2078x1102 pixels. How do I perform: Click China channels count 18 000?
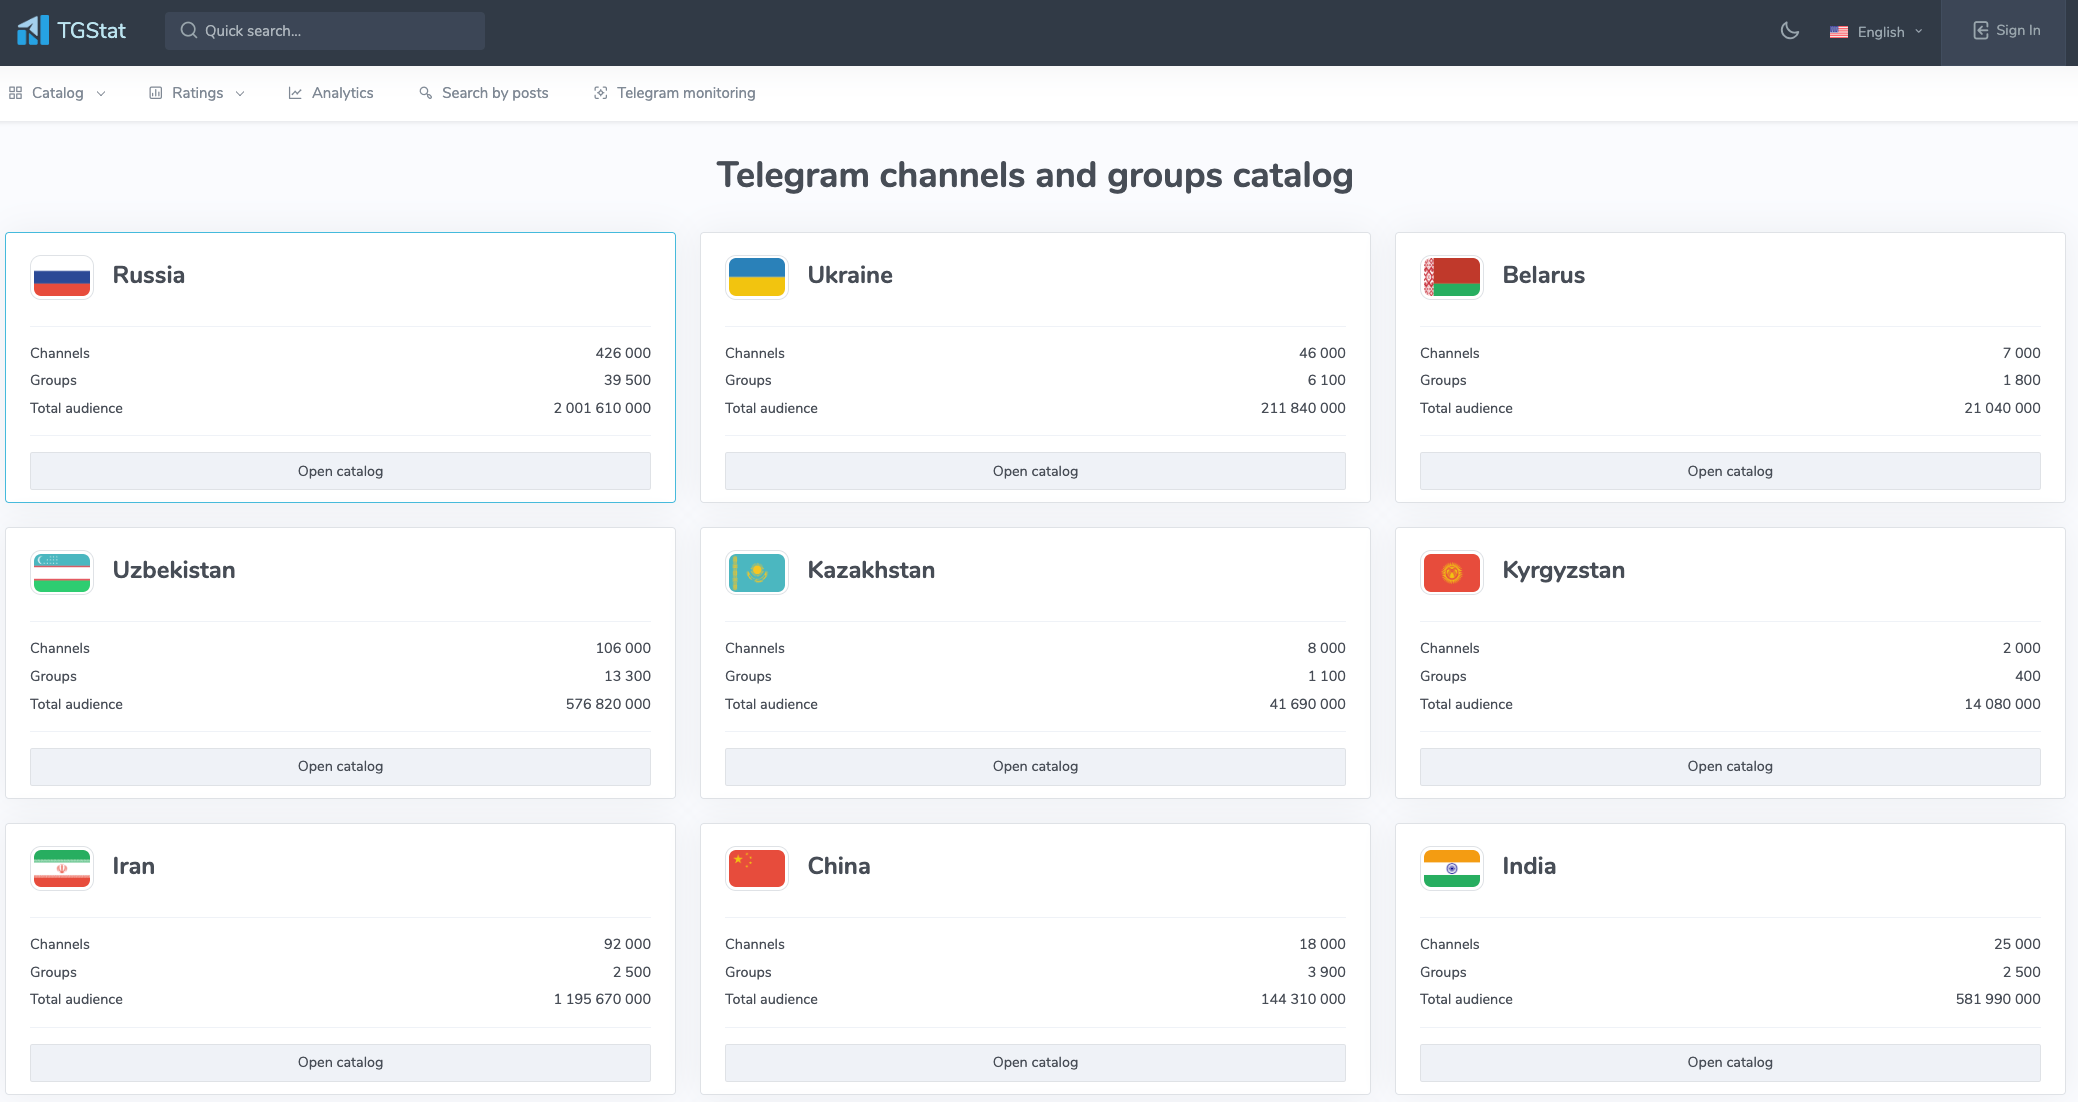[1322, 944]
